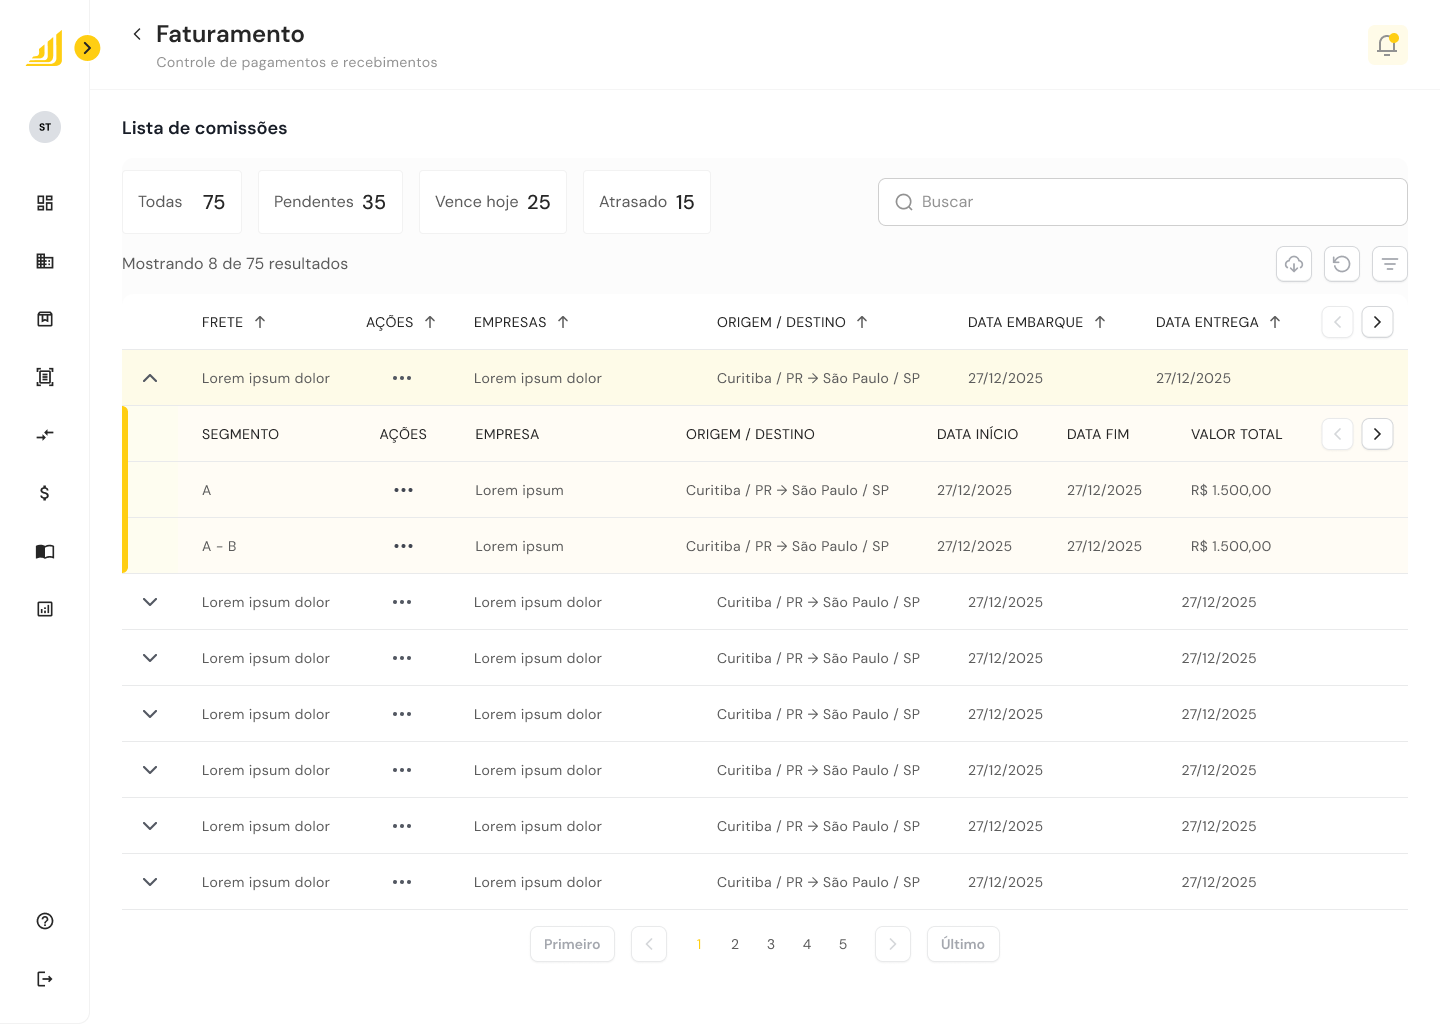Viewport: 1440px width, 1024px height.
Task: Open the help question mark icon
Action: coord(45,921)
